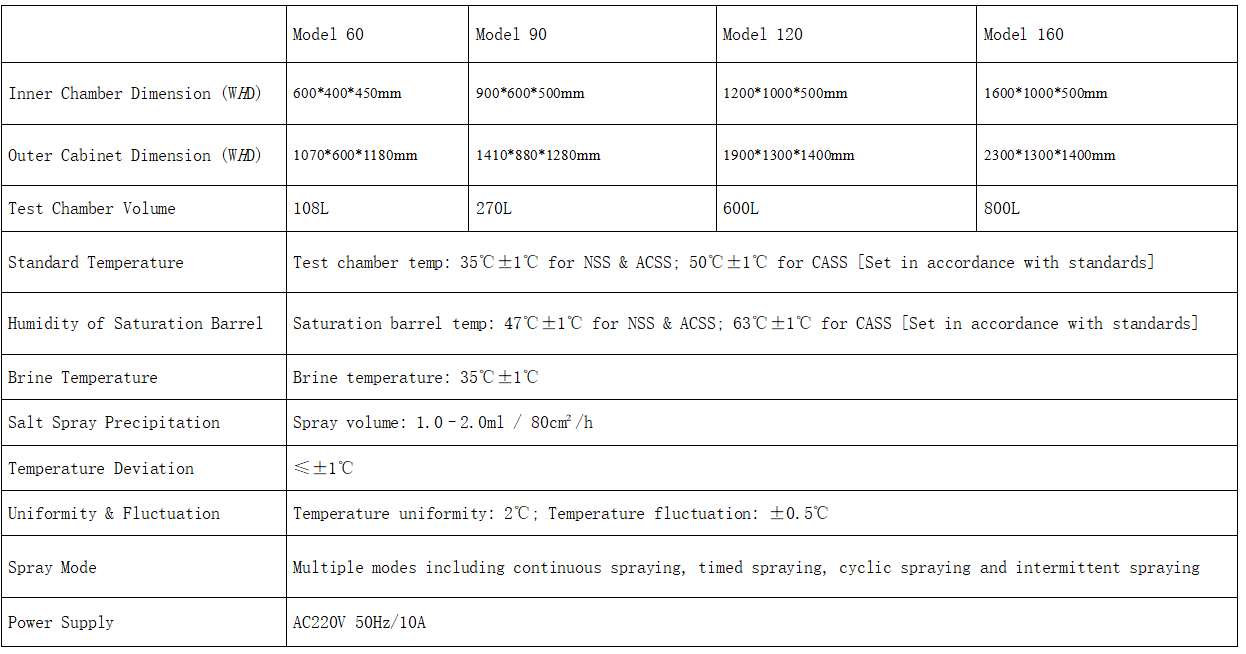This screenshot has width=1246, height=654.
Task: Click the 1410*880*1280mm cell
Action: click(x=592, y=155)
